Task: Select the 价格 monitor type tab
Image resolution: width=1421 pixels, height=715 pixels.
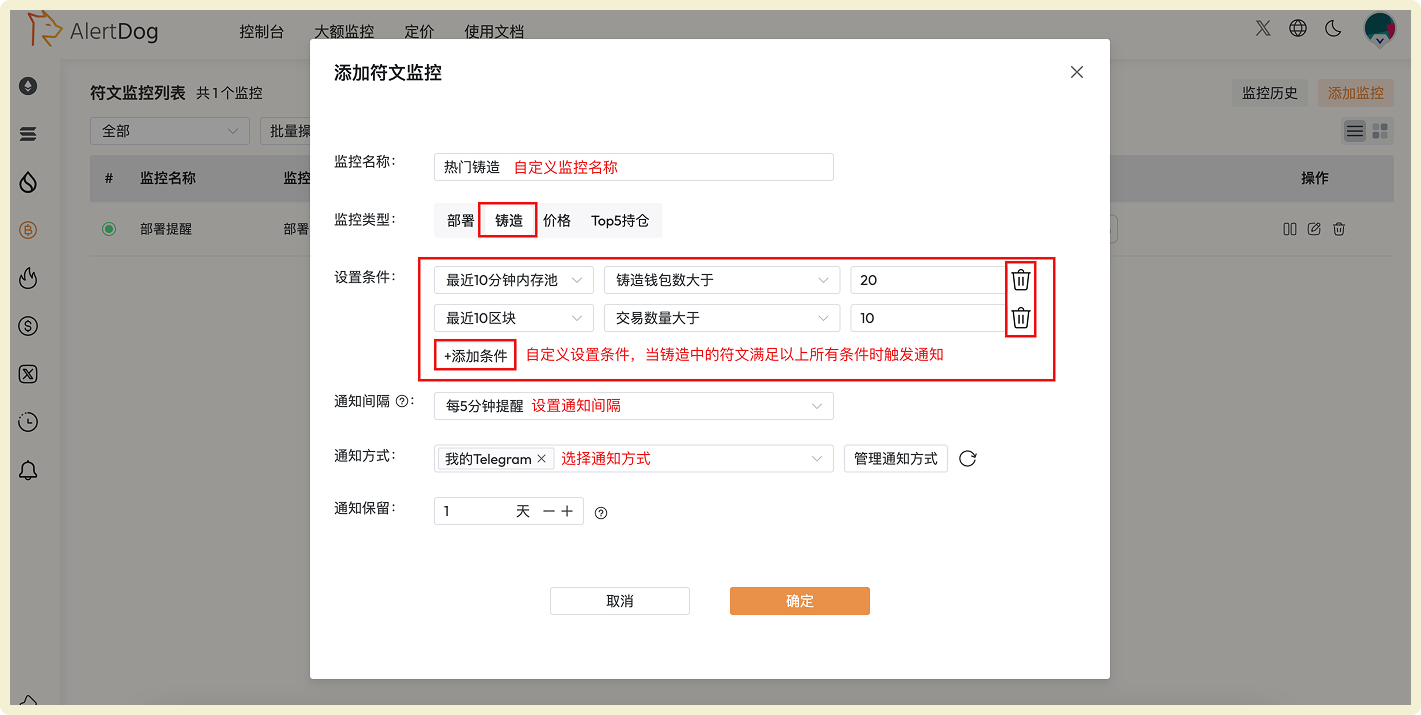Action: [x=557, y=219]
